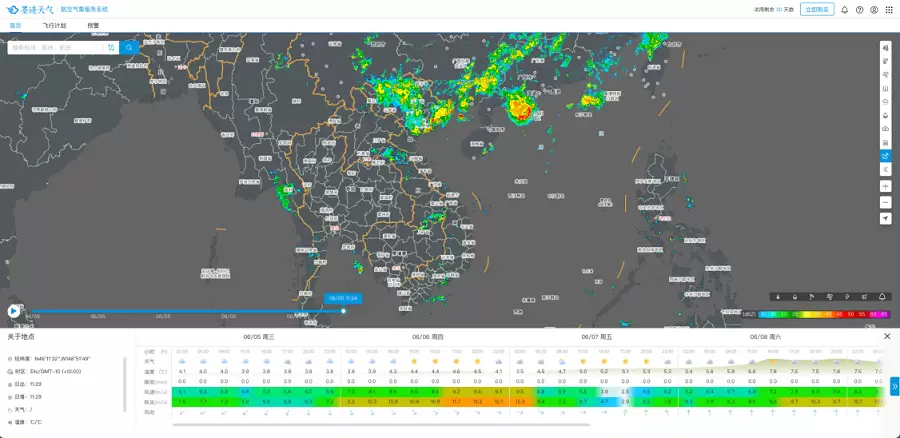
Task: Close the 关于地点 forecast panel
Action: 886,336
